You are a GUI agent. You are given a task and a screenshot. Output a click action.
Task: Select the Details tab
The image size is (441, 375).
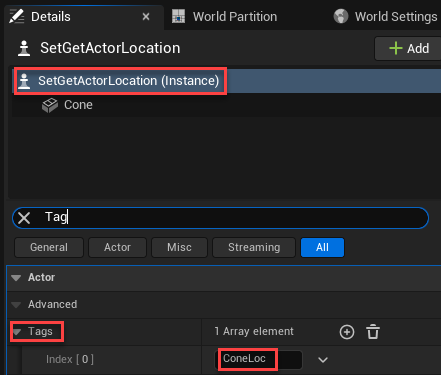click(x=84, y=16)
